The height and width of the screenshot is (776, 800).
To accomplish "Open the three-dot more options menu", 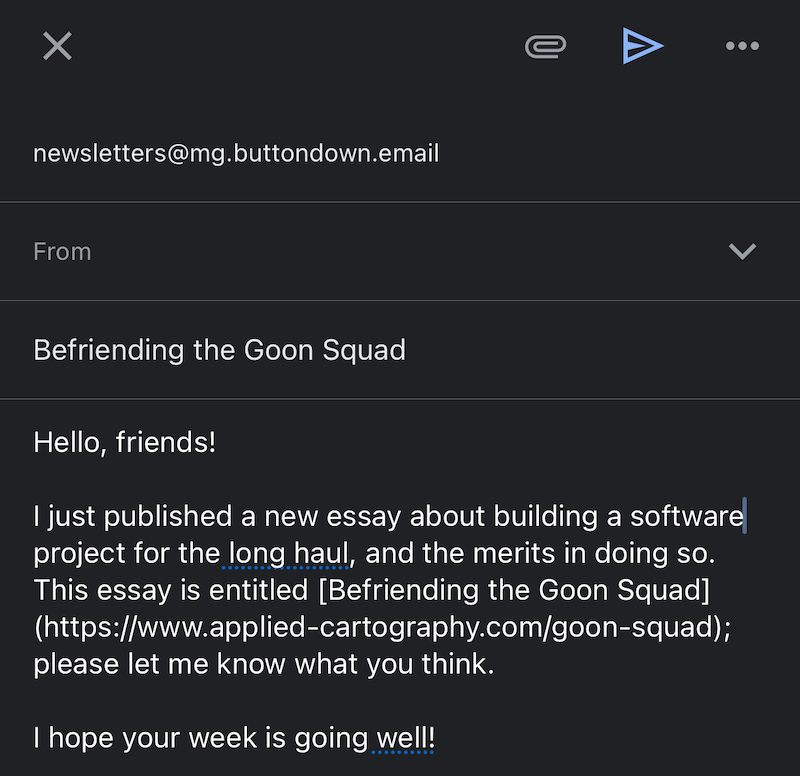I will [x=742, y=46].
